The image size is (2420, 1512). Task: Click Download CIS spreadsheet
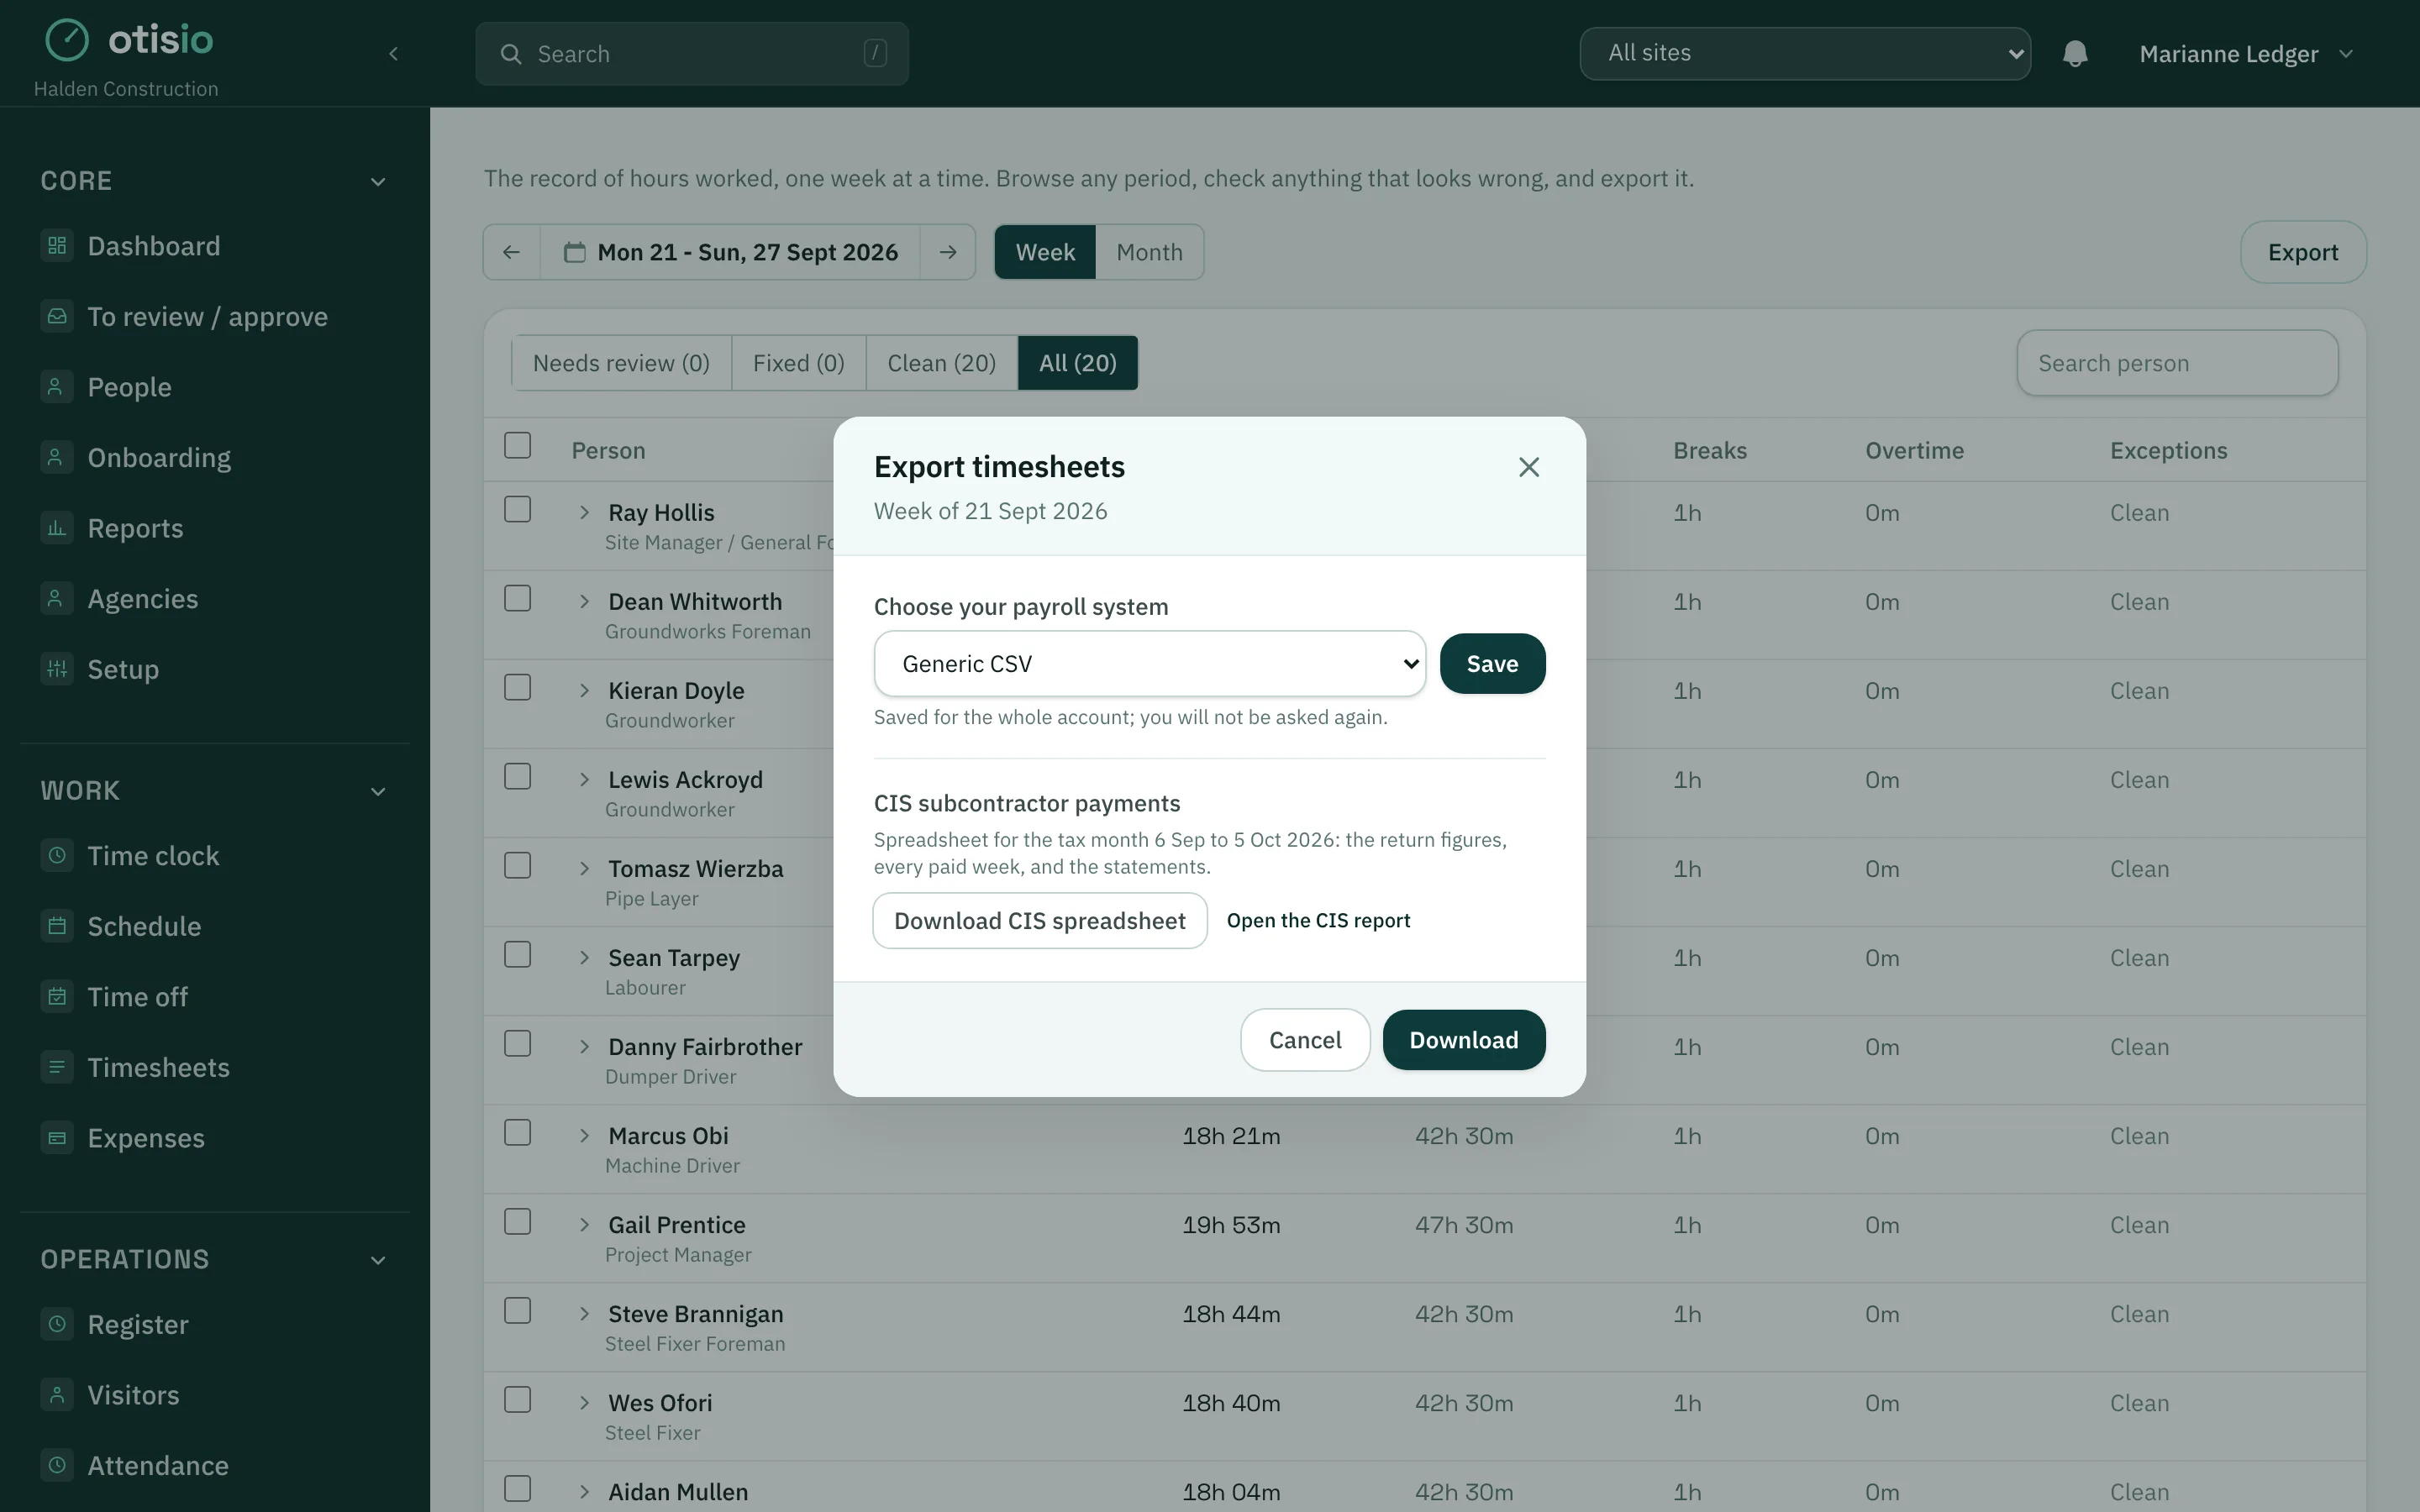1040,921
